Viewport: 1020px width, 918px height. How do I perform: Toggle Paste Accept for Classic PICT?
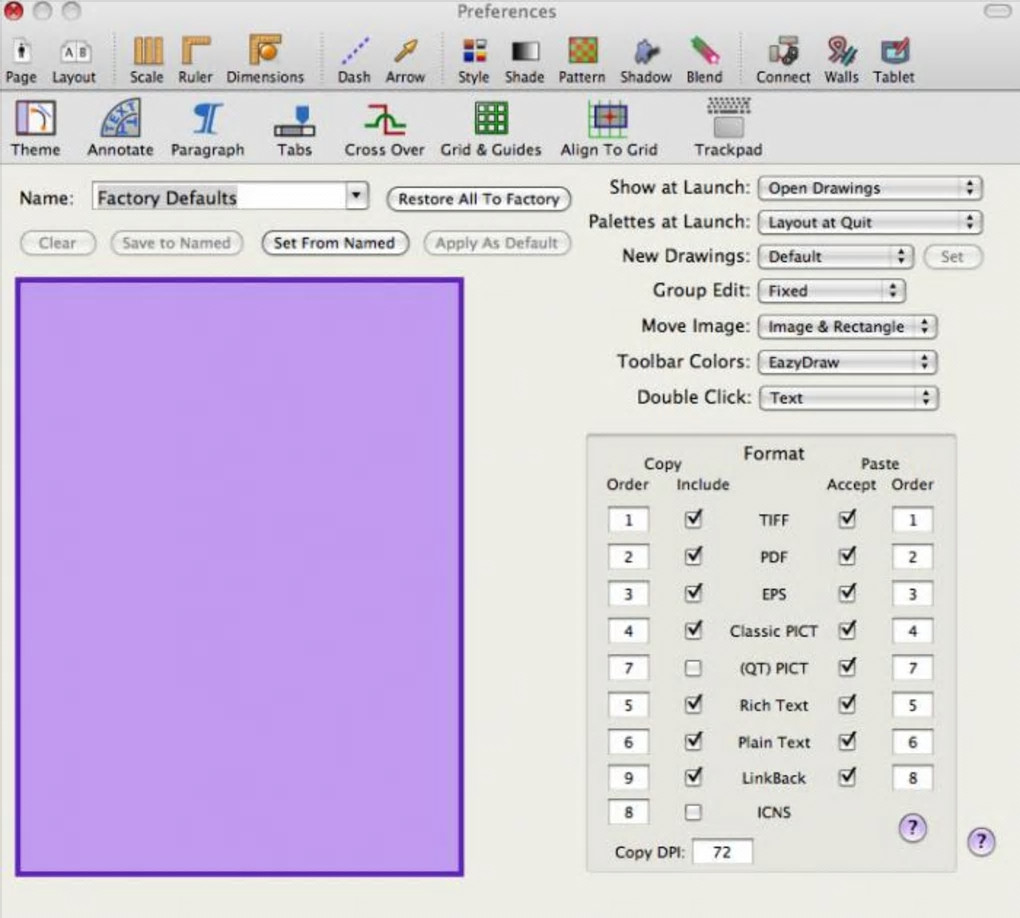pyautogui.click(x=847, y=630)
